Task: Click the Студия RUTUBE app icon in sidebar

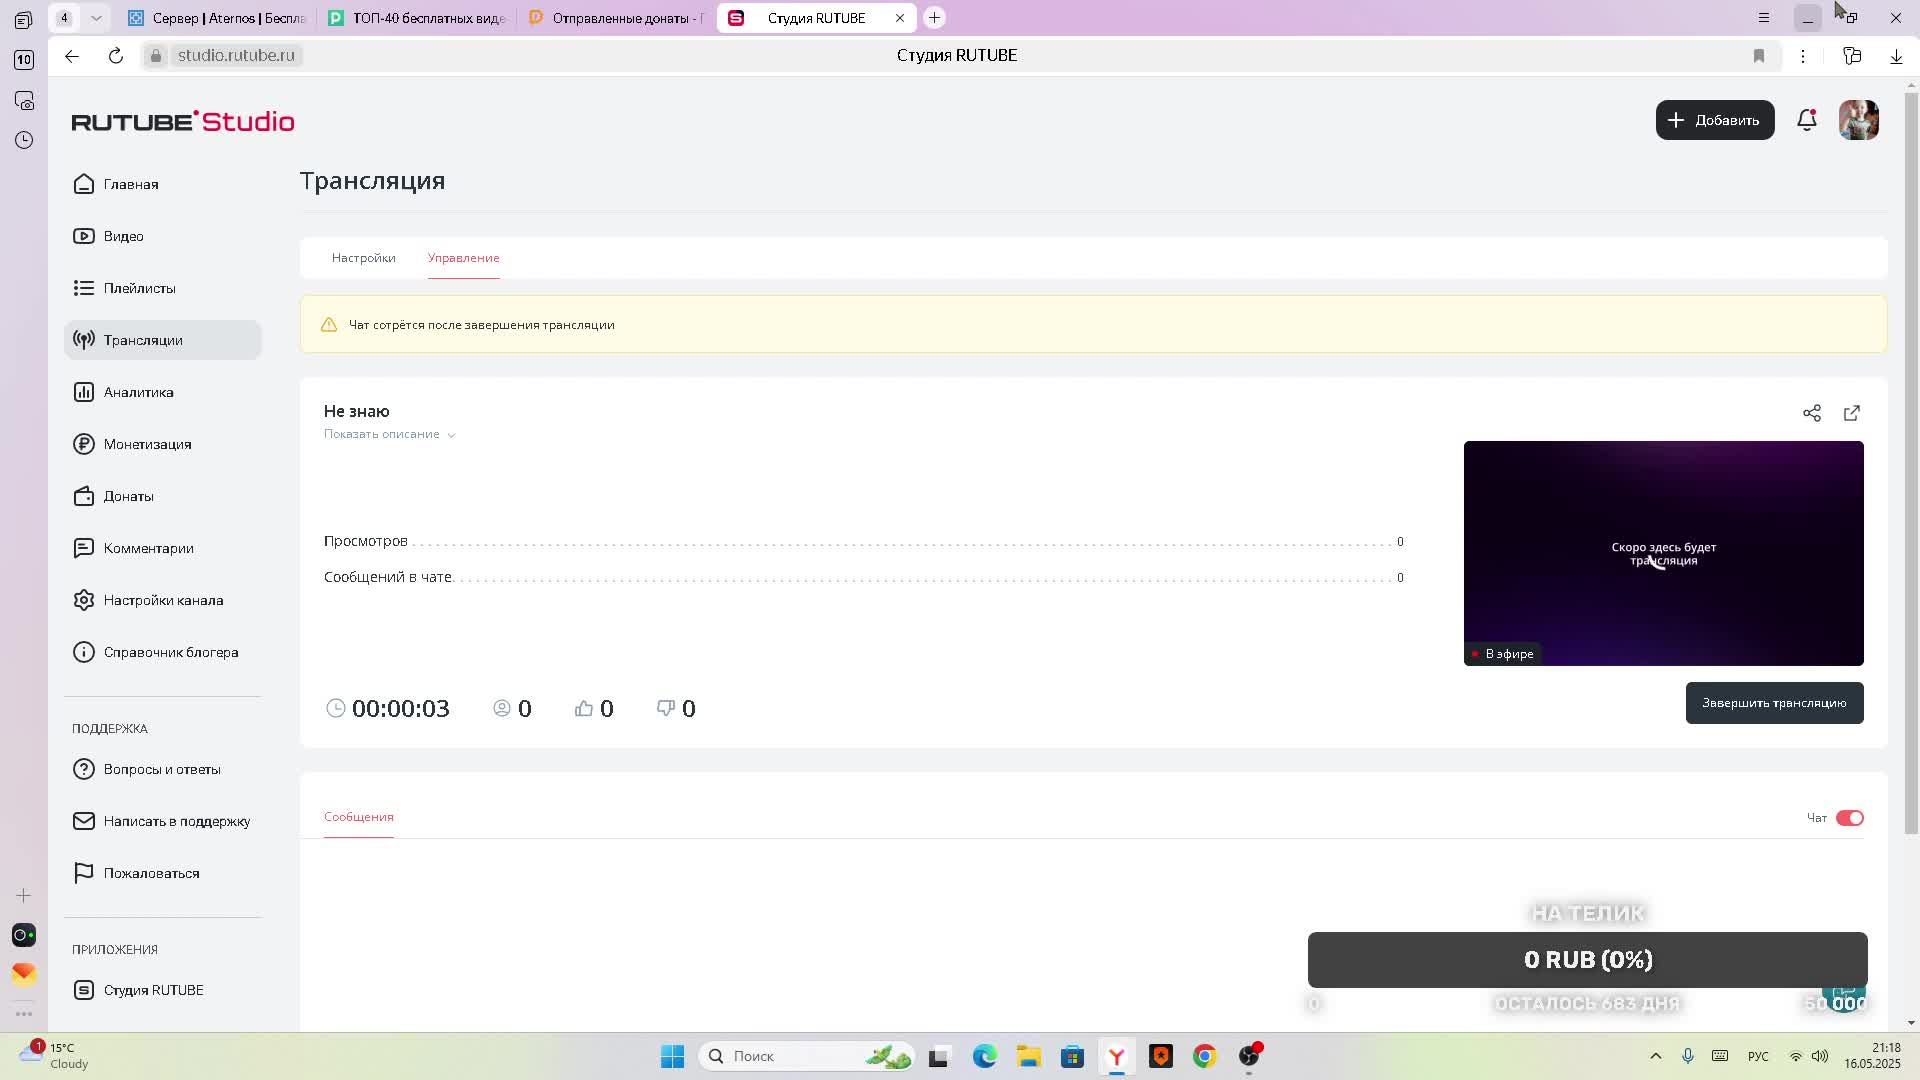Action: click(84, 990)
